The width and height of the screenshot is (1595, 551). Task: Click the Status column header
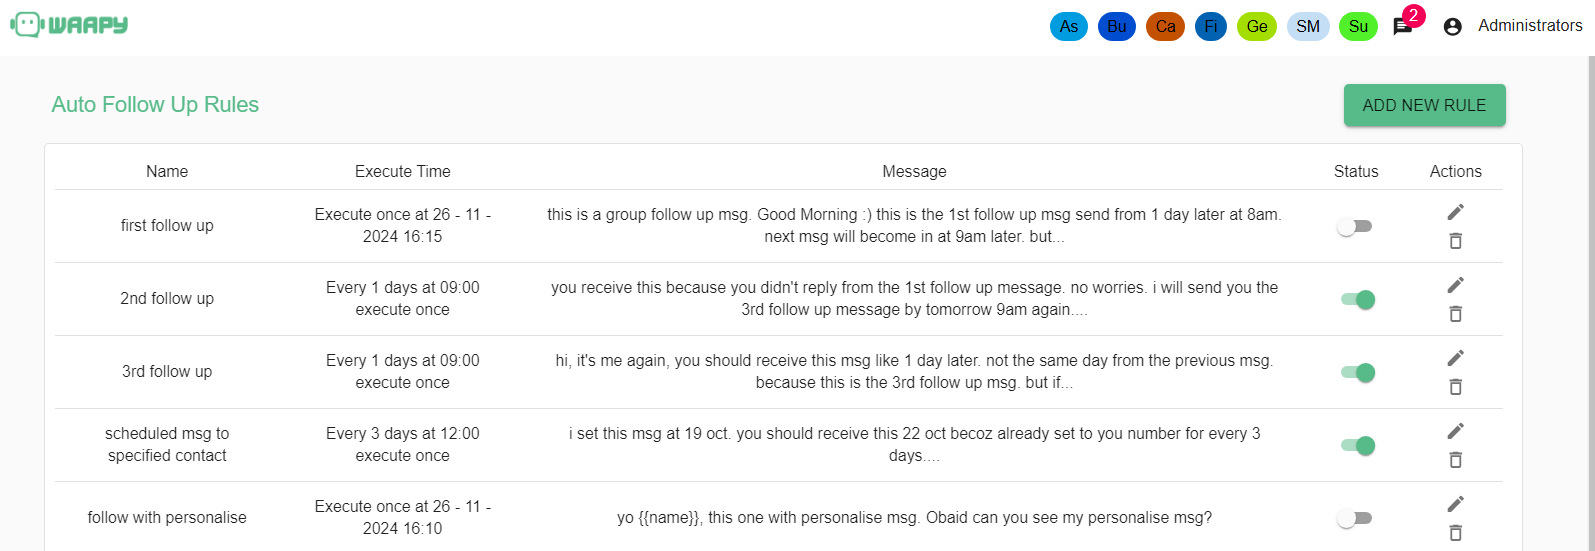coord(1356,171)
